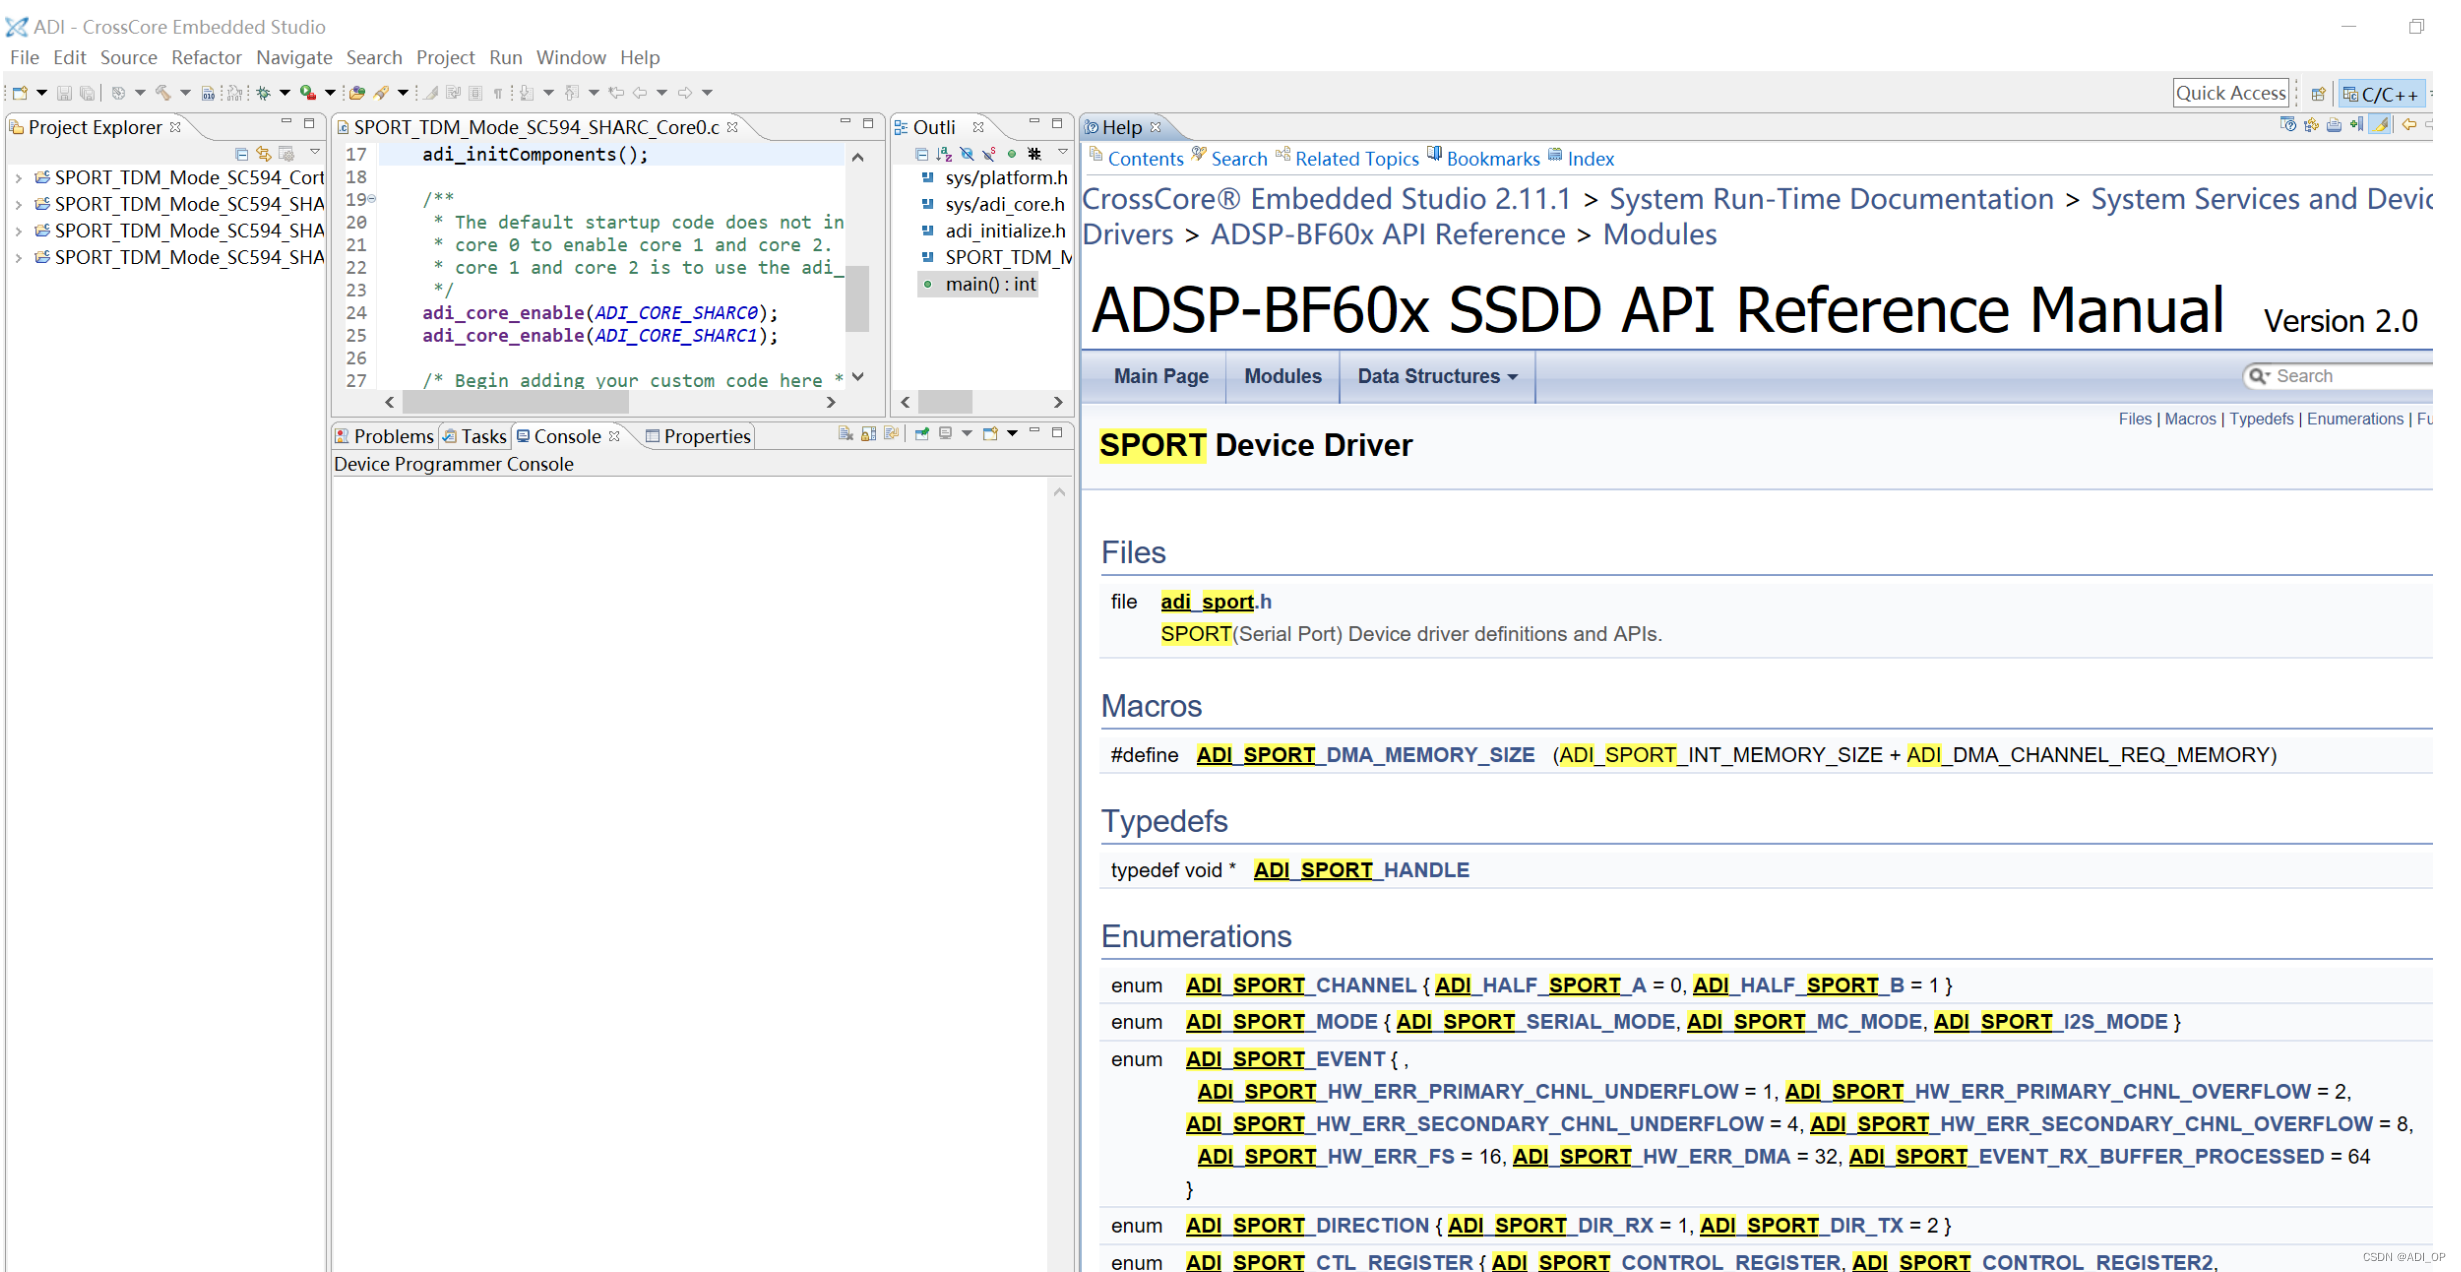Click Collapse All in Project Explorer
Screen dimensions: 2461x1272
tap(241, 154)
